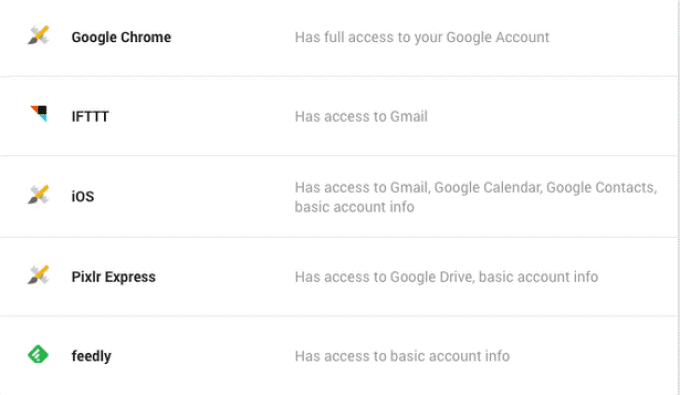Screen dimensions: 680x395
Task: Select the IFTTT app name
Action: tap(90, 117)
